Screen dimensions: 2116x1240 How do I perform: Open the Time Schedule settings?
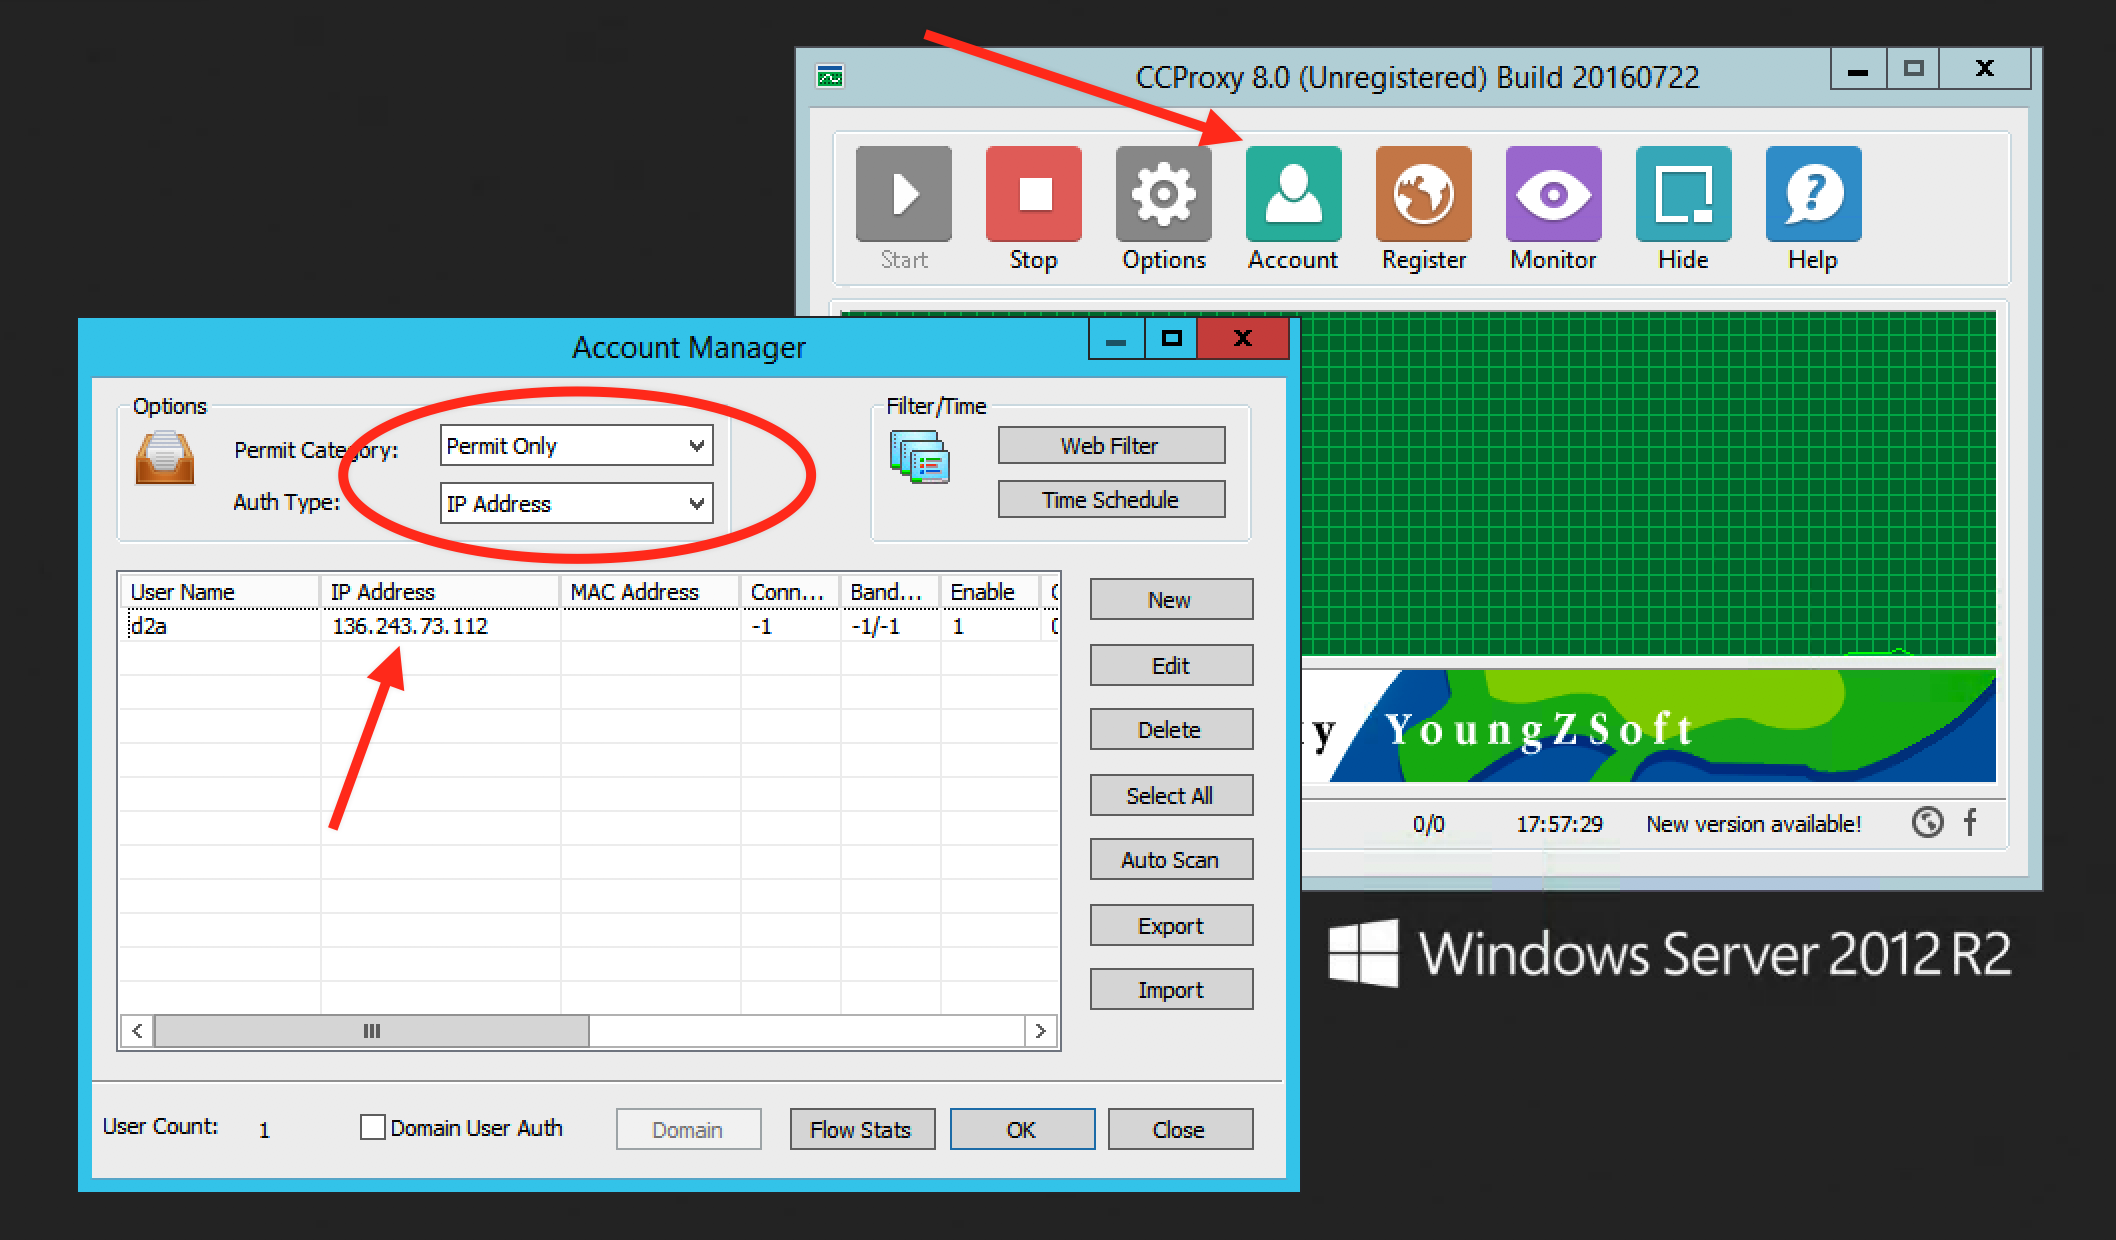click(x=1111, y=499)
